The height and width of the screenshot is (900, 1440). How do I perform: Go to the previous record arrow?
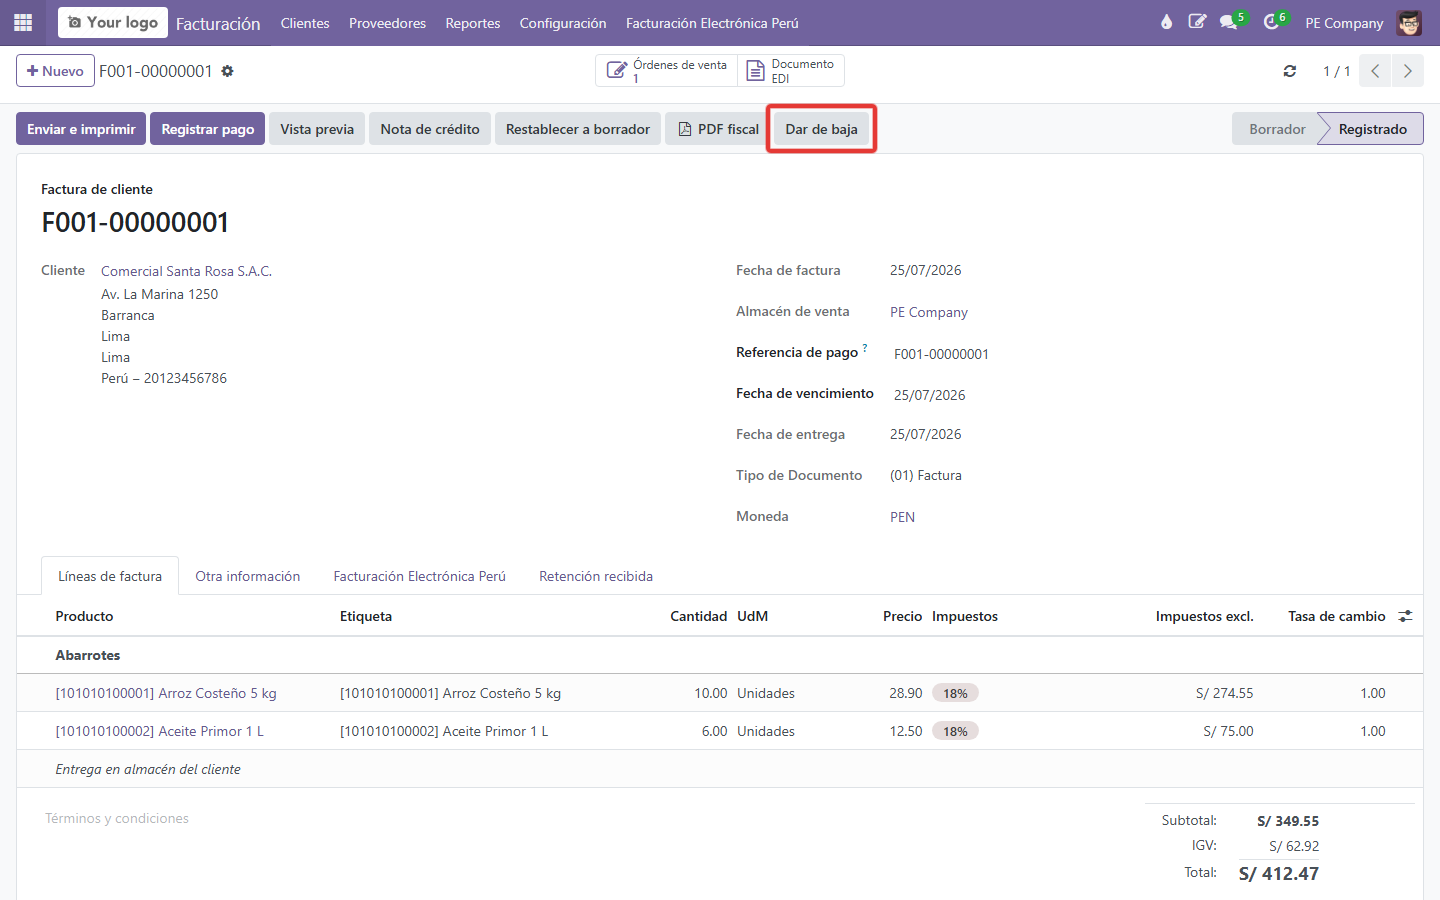[1375, 71]
